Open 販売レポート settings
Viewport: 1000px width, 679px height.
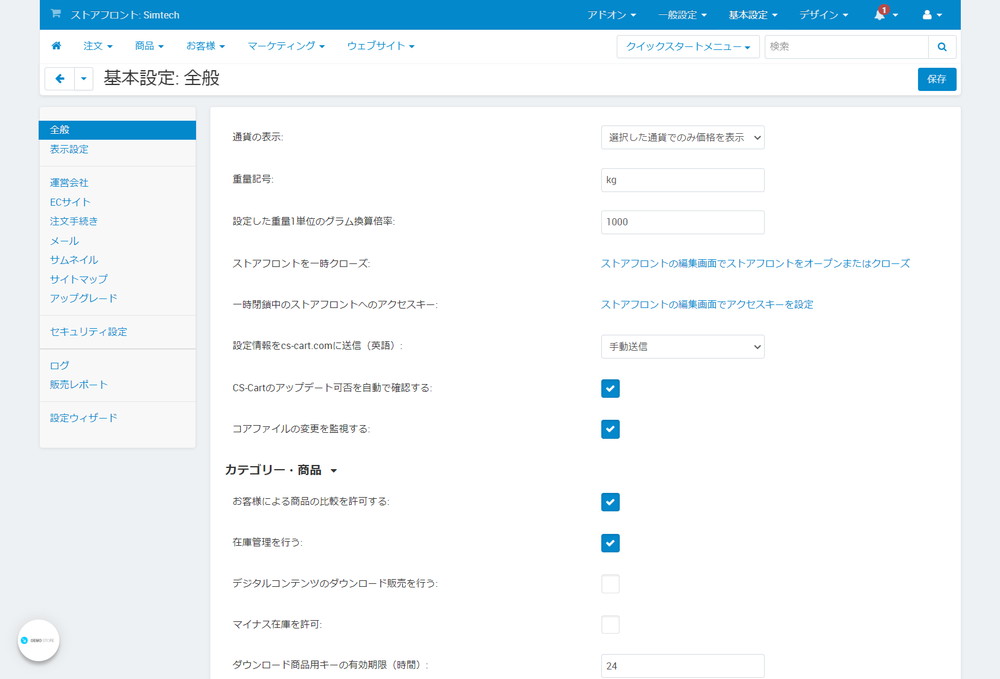tap(78, 384)
